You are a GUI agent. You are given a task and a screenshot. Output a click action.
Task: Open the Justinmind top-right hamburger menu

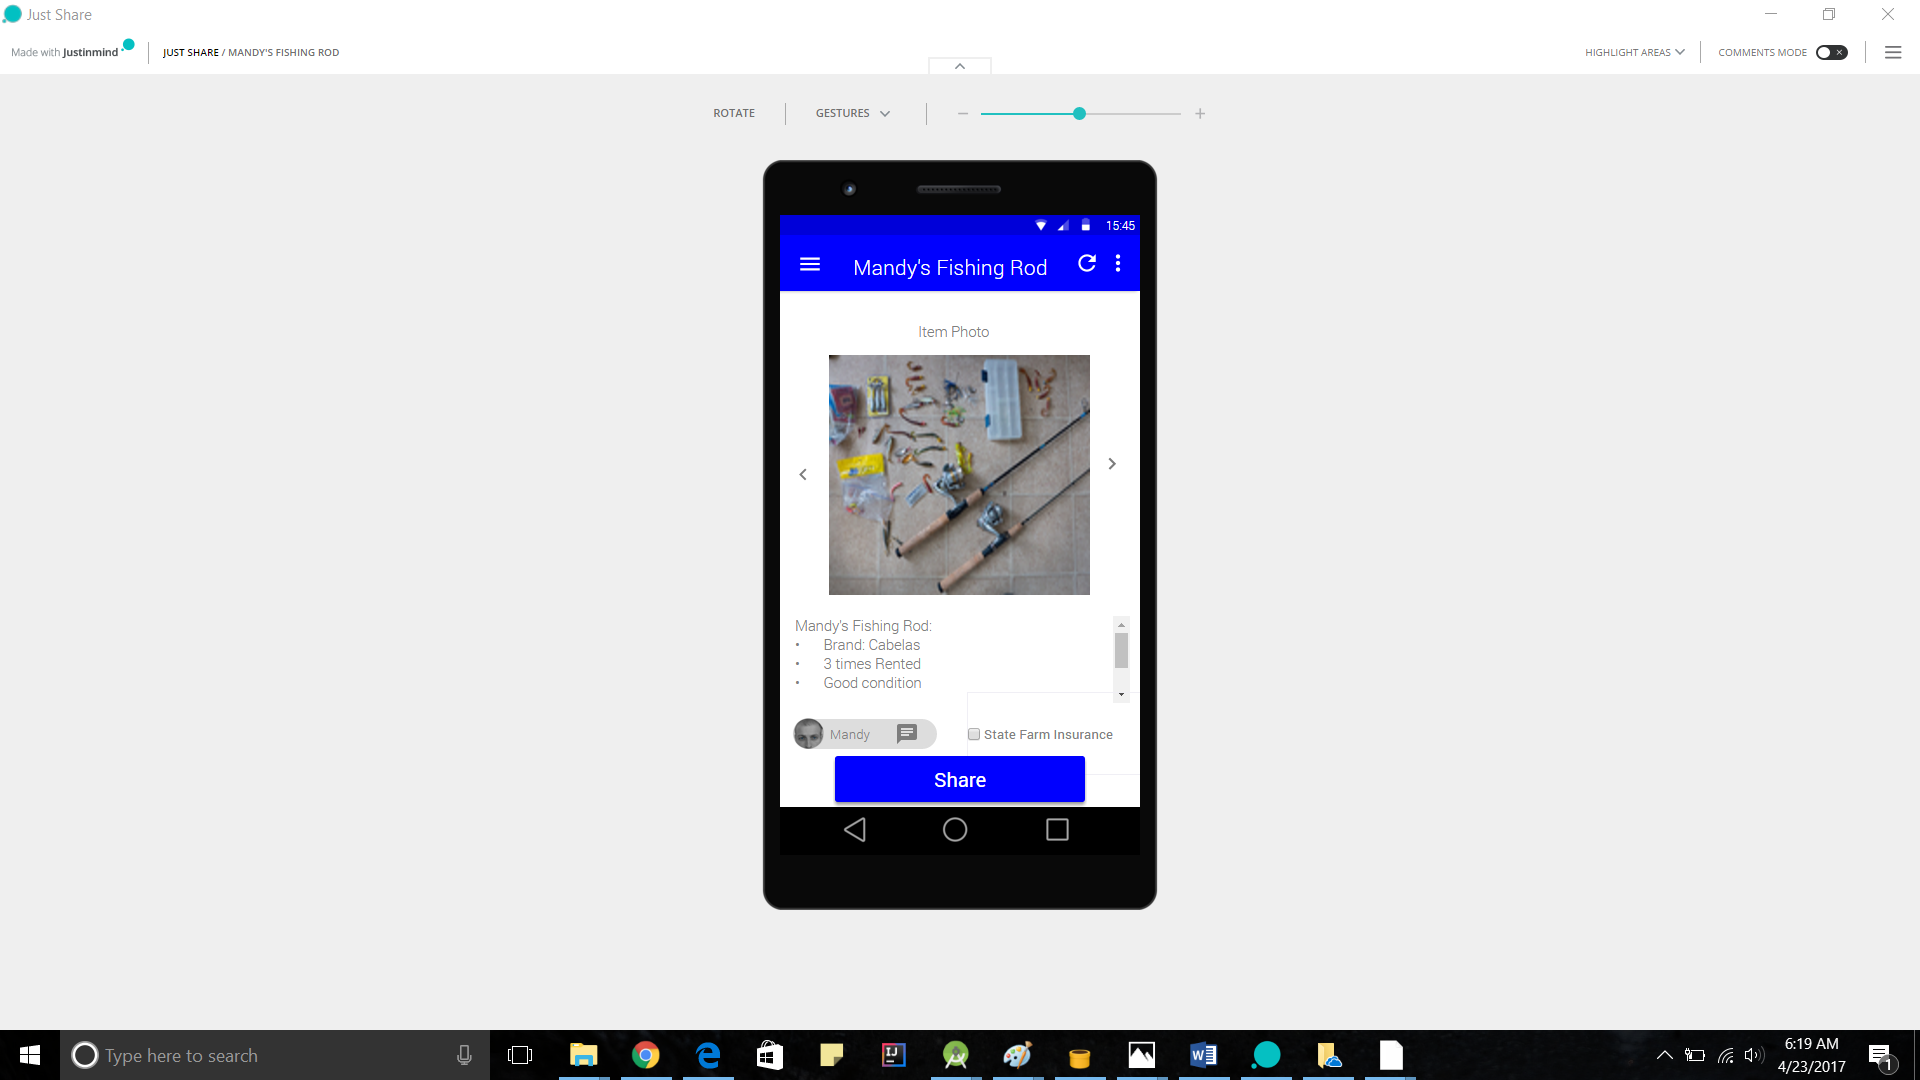pos(1893,53)
